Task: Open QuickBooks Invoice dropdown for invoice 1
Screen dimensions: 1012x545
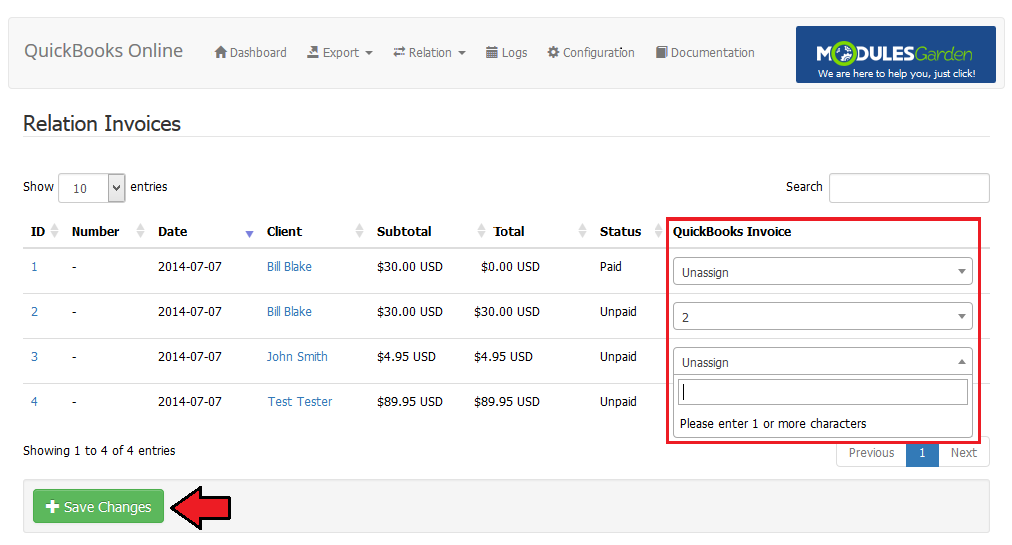Action: point(822,271)
